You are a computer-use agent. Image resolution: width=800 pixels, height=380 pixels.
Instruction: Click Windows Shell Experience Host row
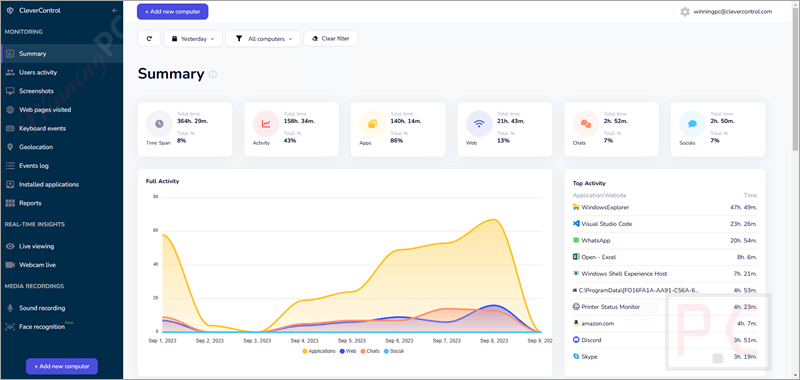pos(665,274)
